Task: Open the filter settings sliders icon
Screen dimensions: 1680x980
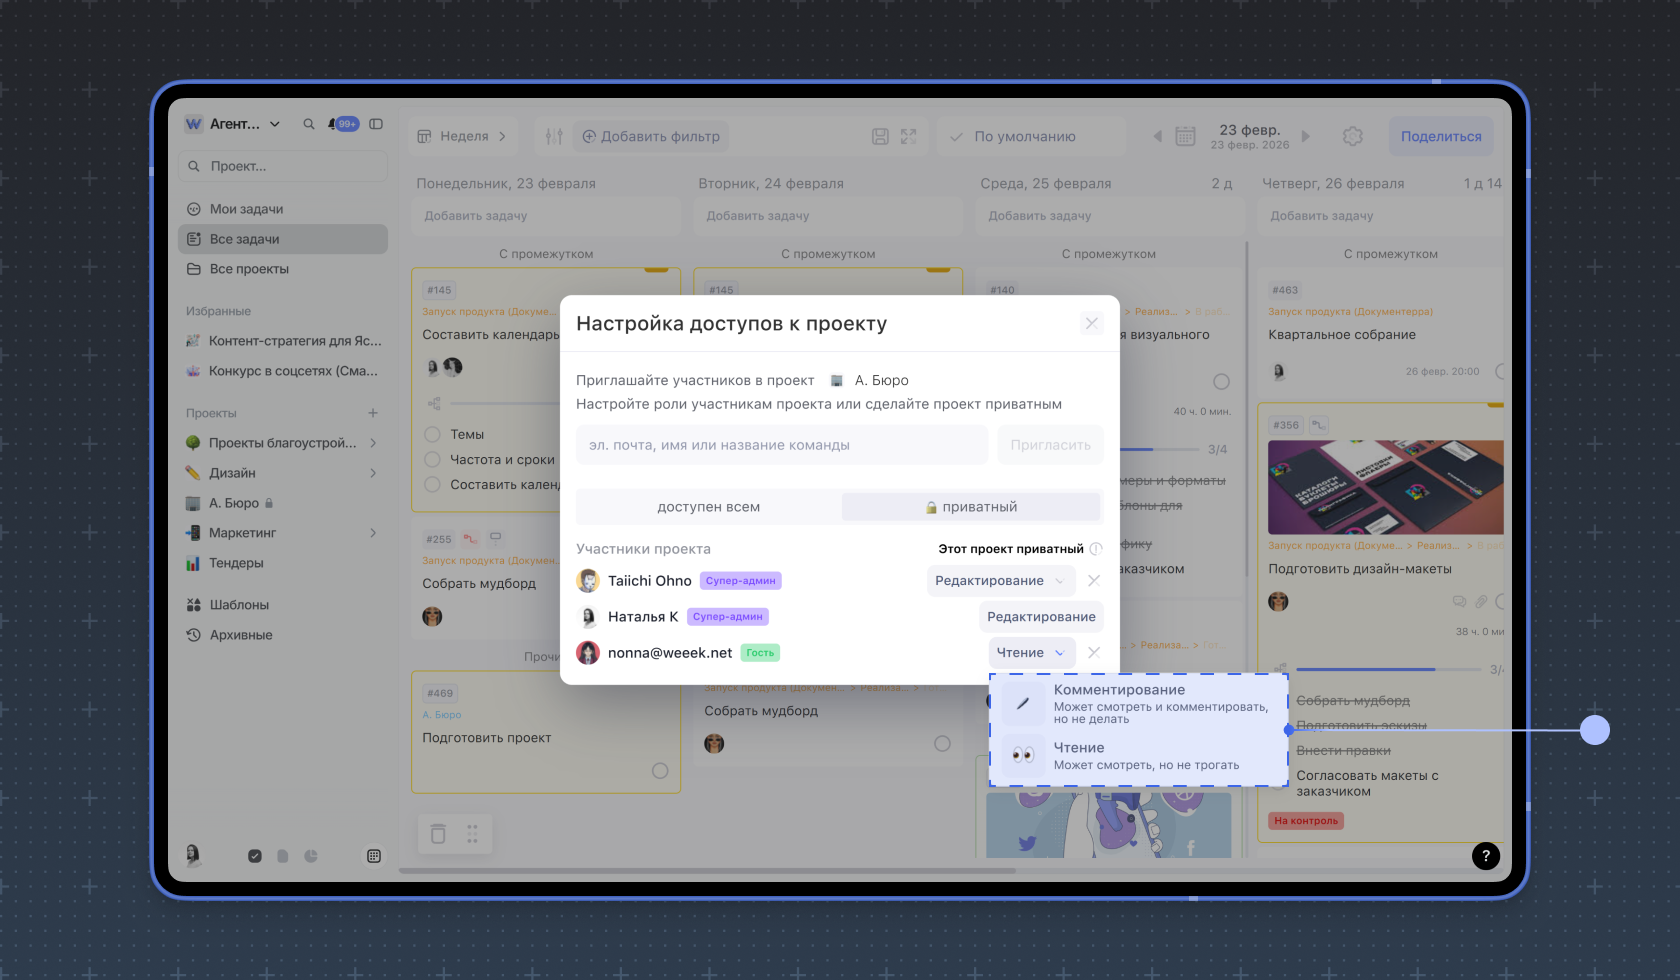Action: coord(555,136)
